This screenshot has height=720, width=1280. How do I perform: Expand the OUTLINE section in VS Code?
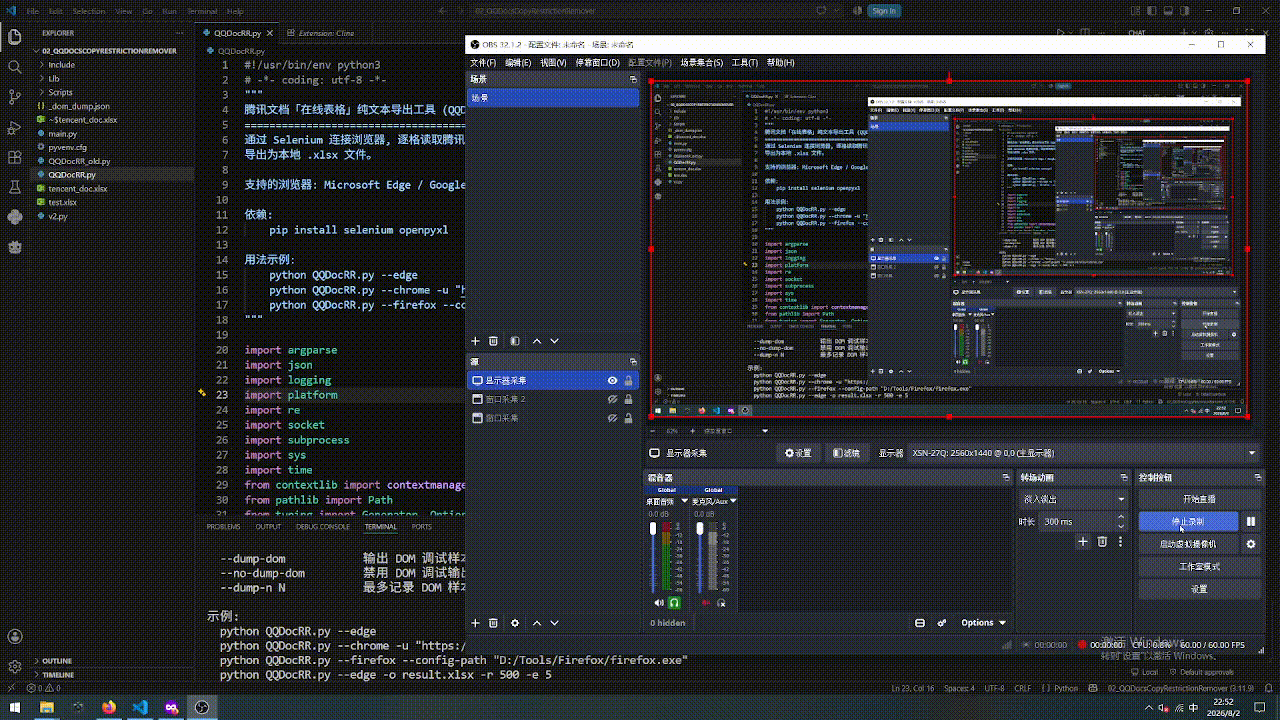tap(57, 661)
